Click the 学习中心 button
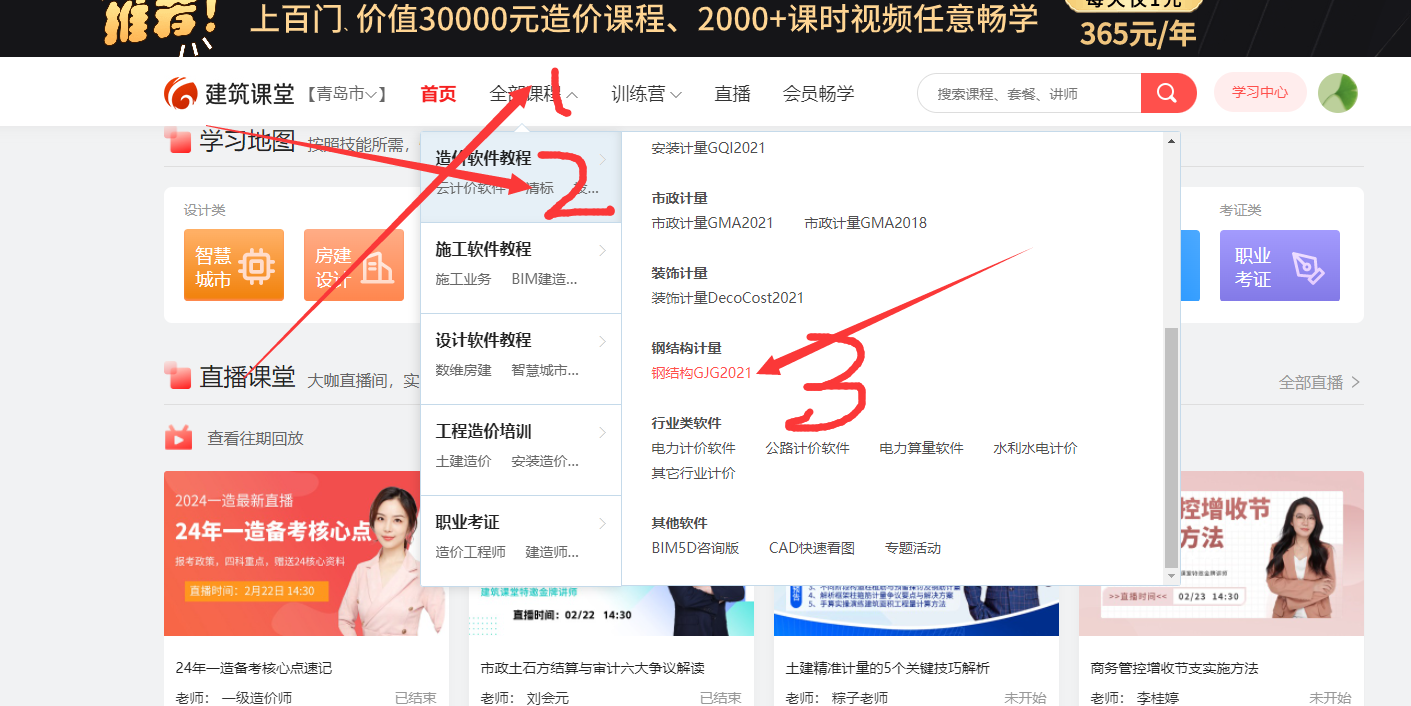1411x706 pixels. pyautogui.click(x=1260, y=92)
